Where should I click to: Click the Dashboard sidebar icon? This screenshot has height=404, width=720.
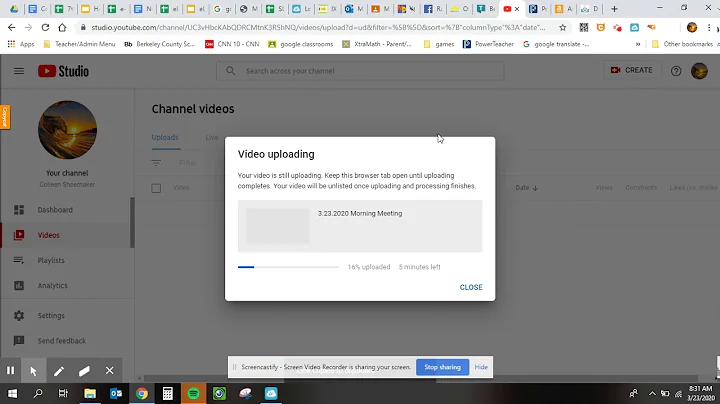pos(19,210)
